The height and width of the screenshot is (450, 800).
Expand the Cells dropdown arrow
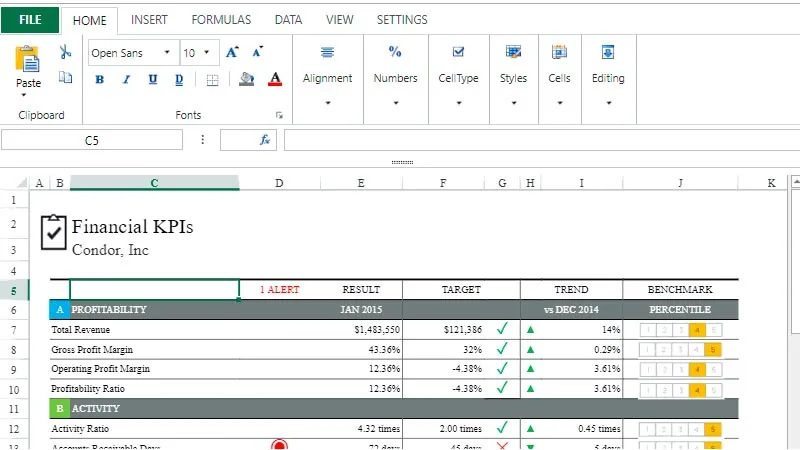[x=560, y=103]
